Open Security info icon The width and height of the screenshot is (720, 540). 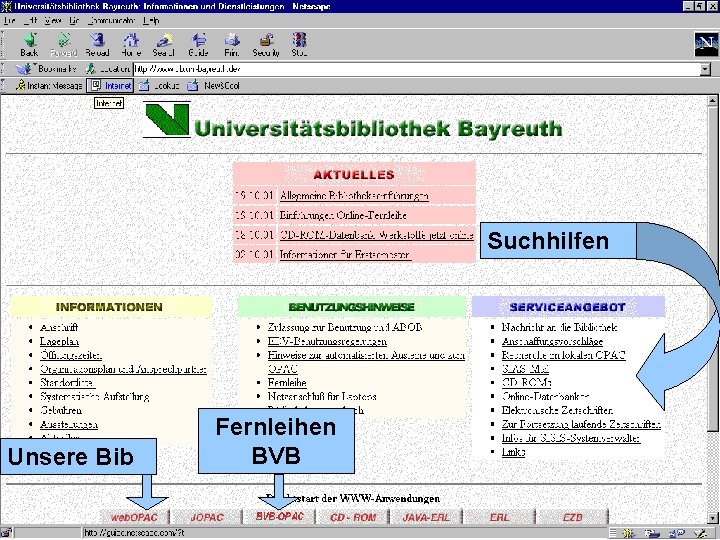pos(266,45)
